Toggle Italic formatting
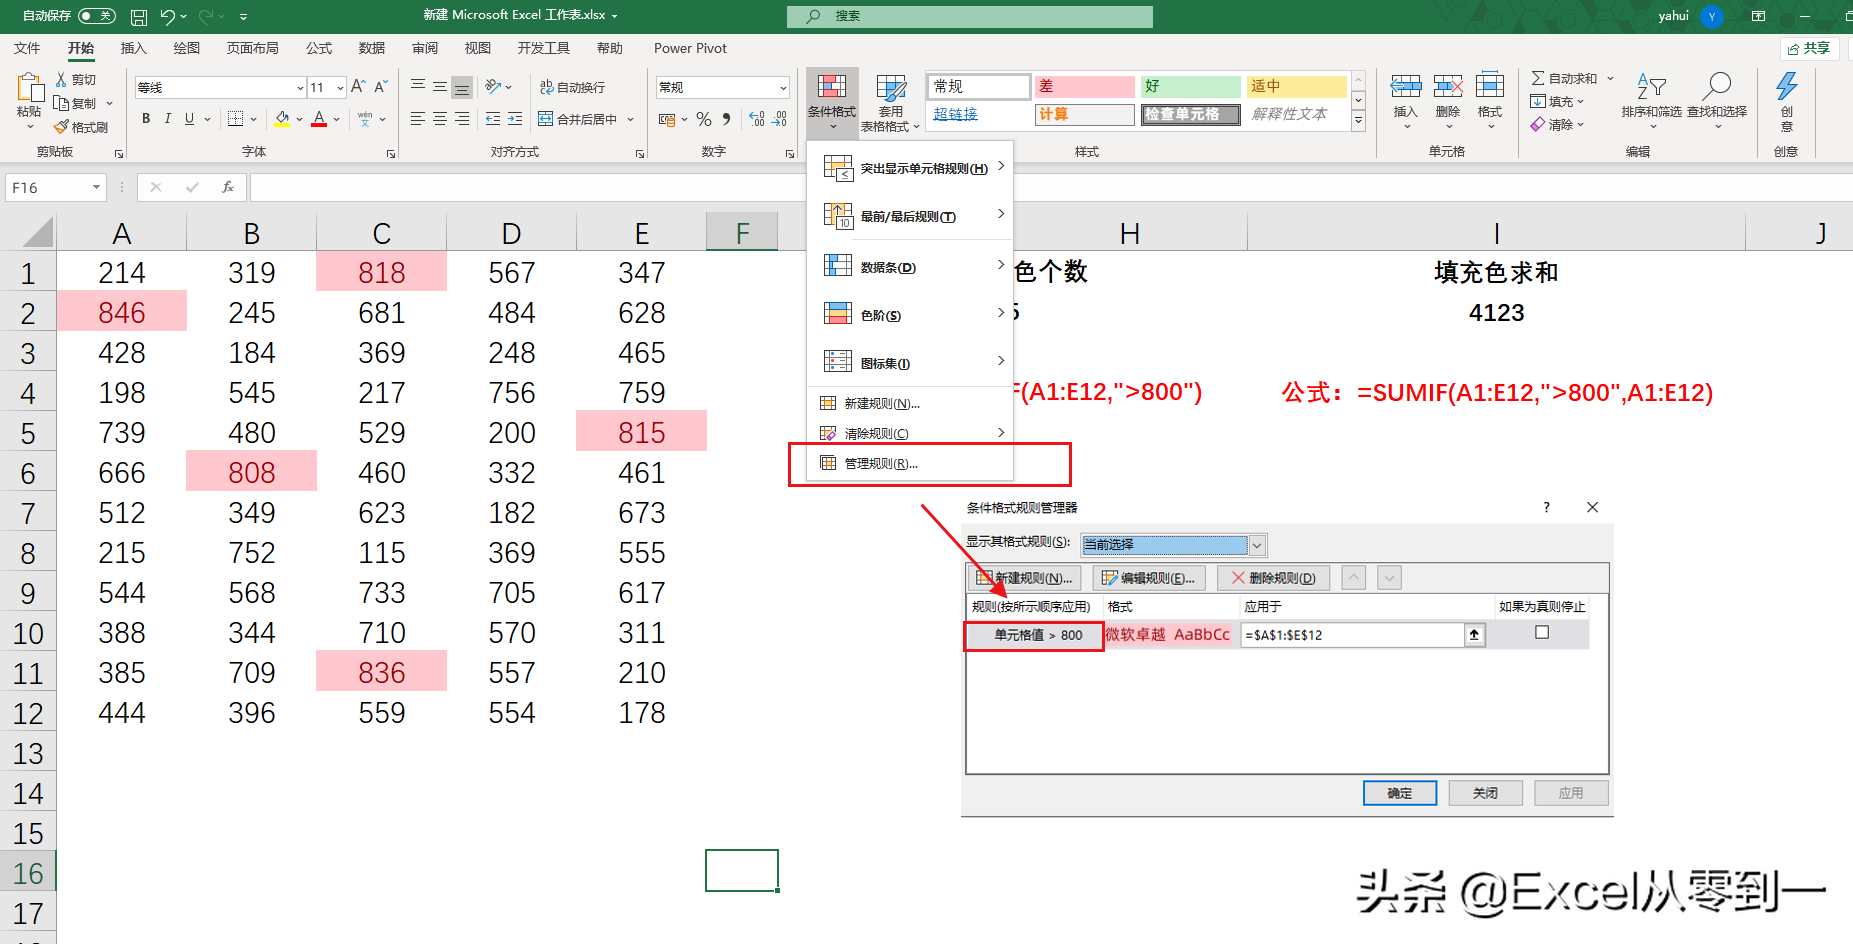The width and height of the screenshot is (1853, 944). coord(167,118)
